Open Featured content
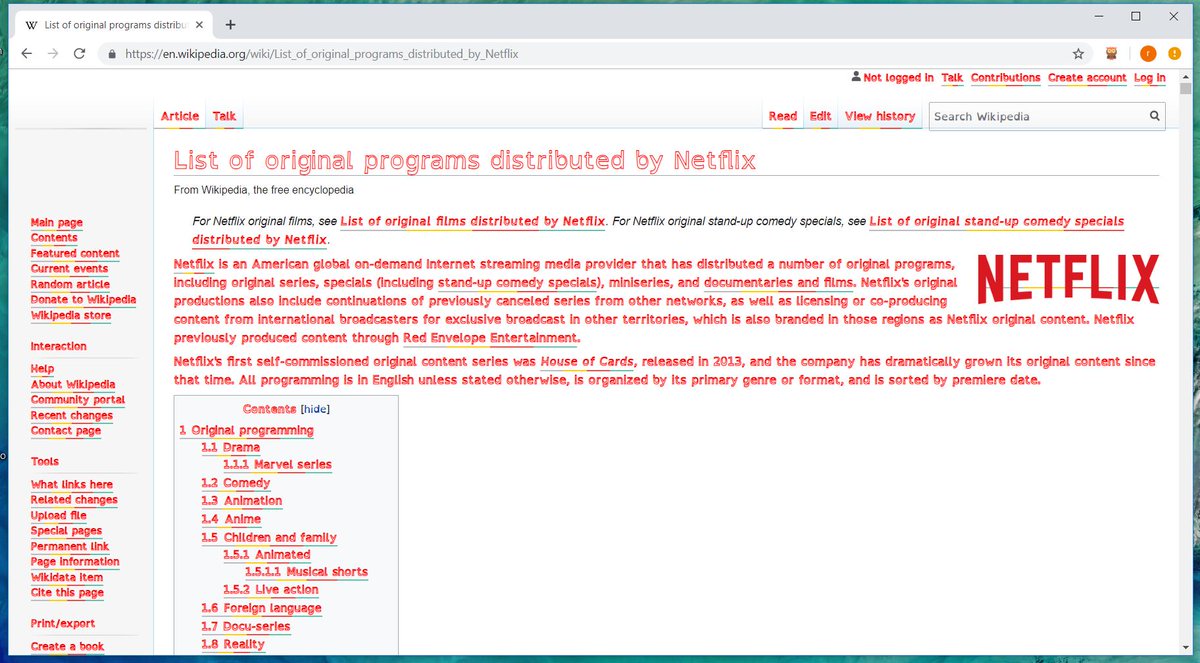 (x=75, y=254)
